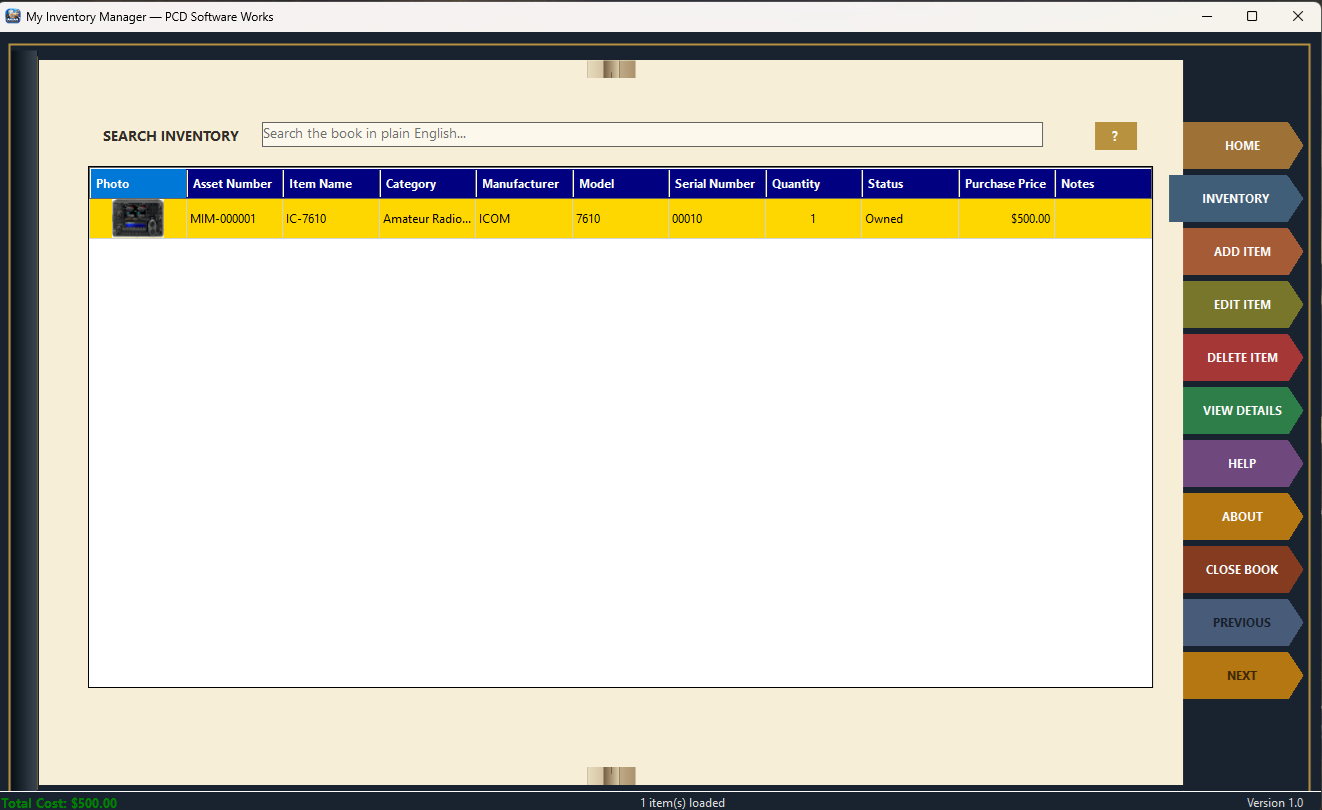
Task: Sort by the Photo column header
Action: tap(139, 184)
